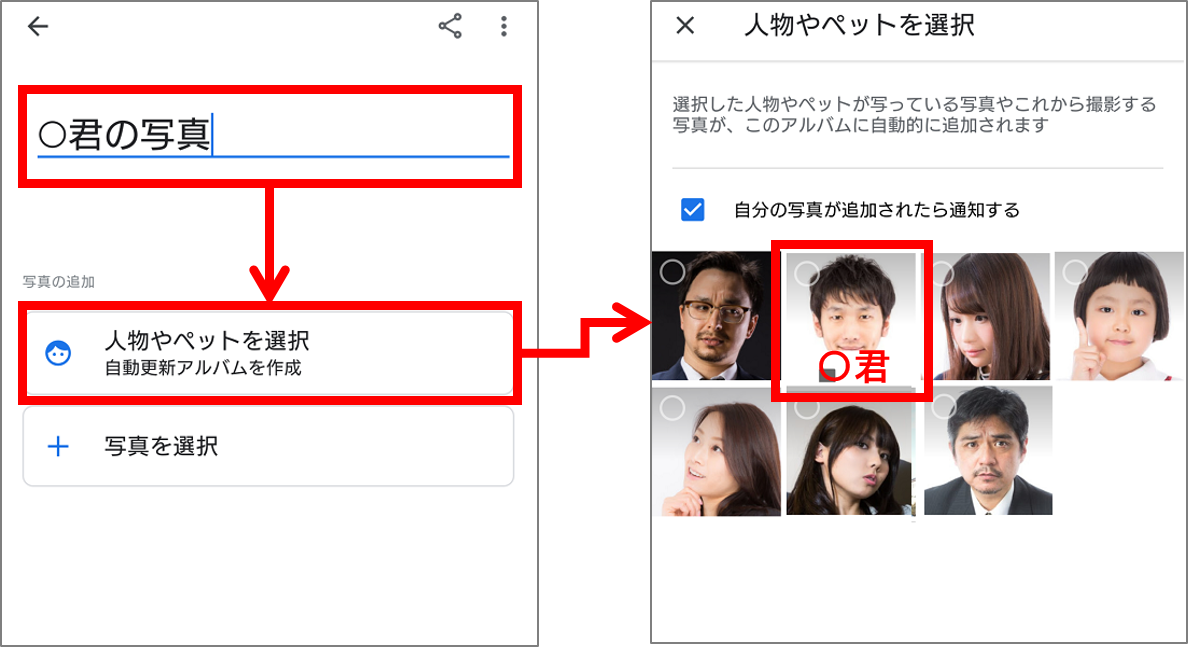Tap the young man's face labeled ○君
Image resolution: width=1188 pixels, height=647 pixels.
click(x=851, y=318)
